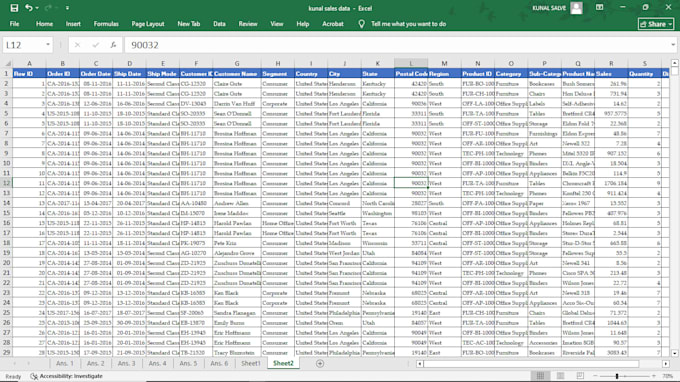Click the Save icon in quick access toolbar
The height and width of the screenshot is (382, 680).
[14, 8]
